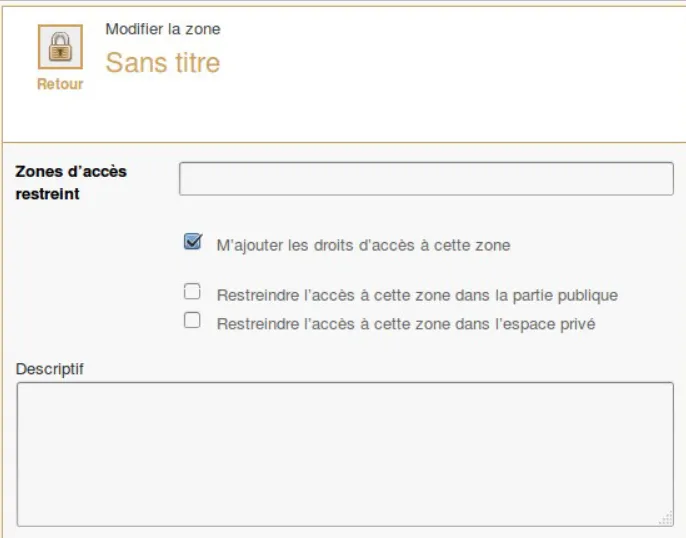Image resolution: width=686 pixels, height=538 pixels.
Task: Click the "Retour" text link
Action: 60,84
